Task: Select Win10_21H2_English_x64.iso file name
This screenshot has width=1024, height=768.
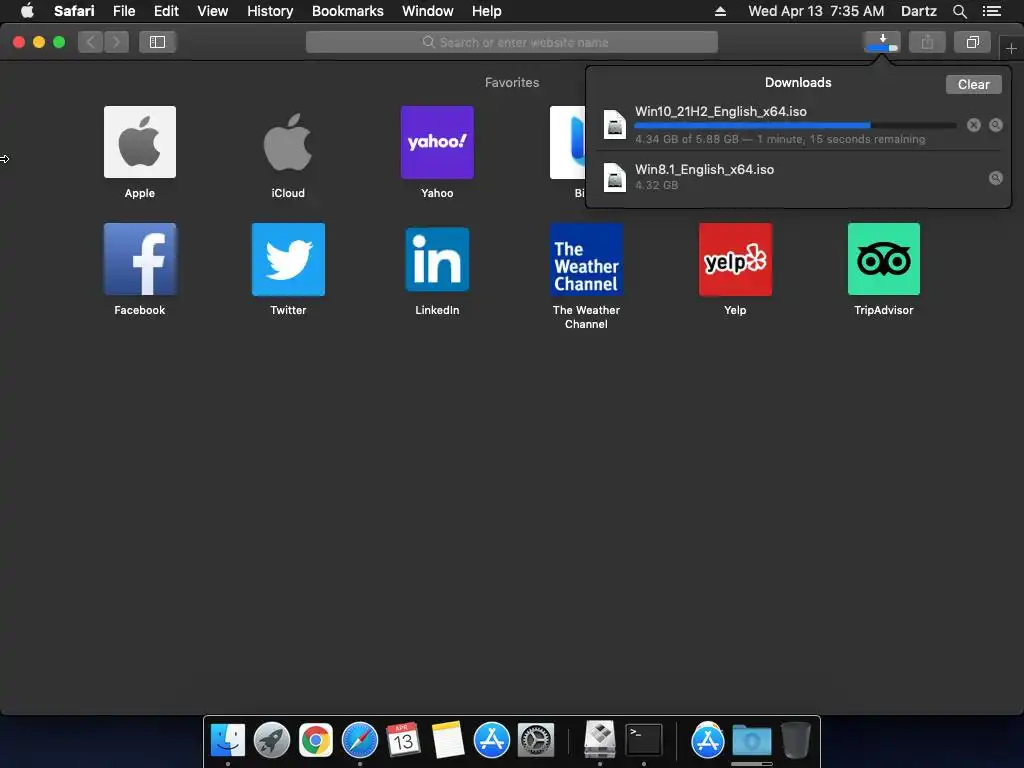Action: [x=720, y=111]
